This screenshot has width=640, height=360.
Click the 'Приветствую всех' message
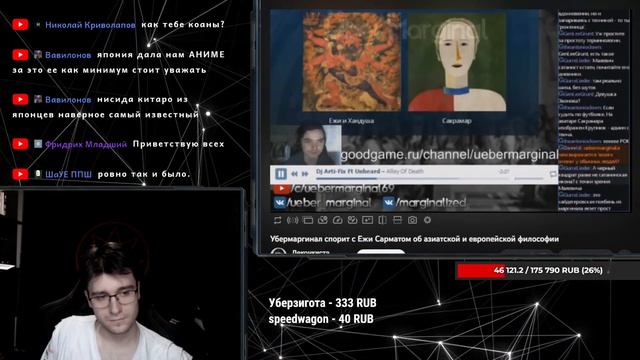click(178, 144)
